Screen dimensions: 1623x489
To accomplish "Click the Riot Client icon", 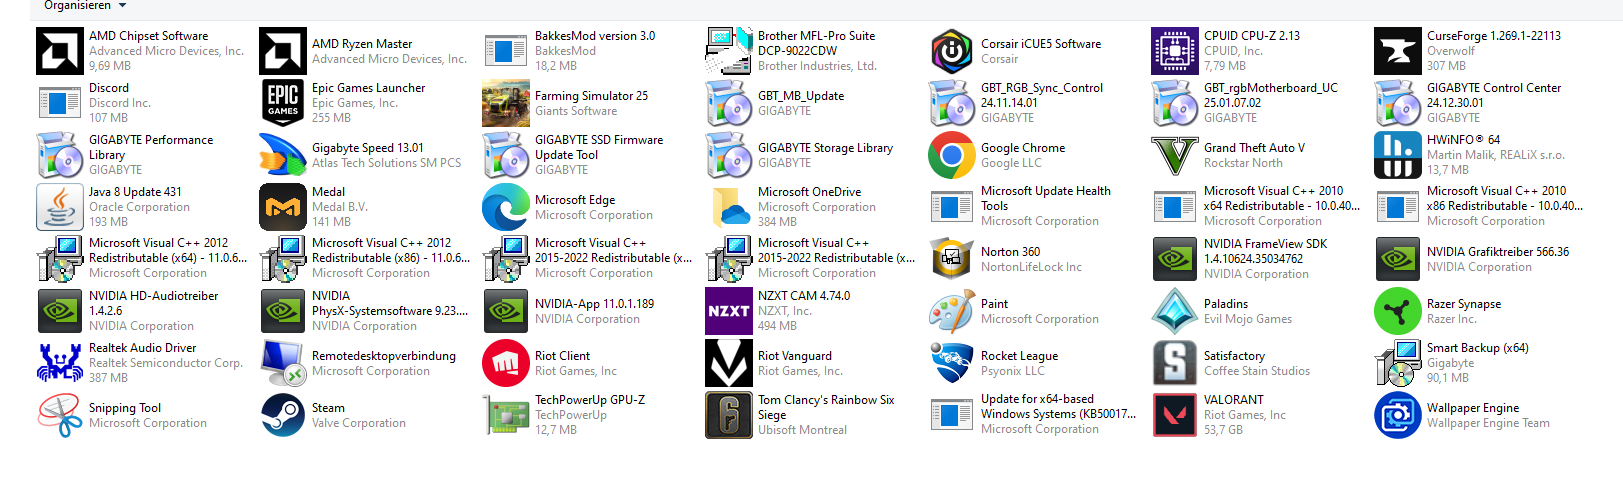I will click(506, 363).
